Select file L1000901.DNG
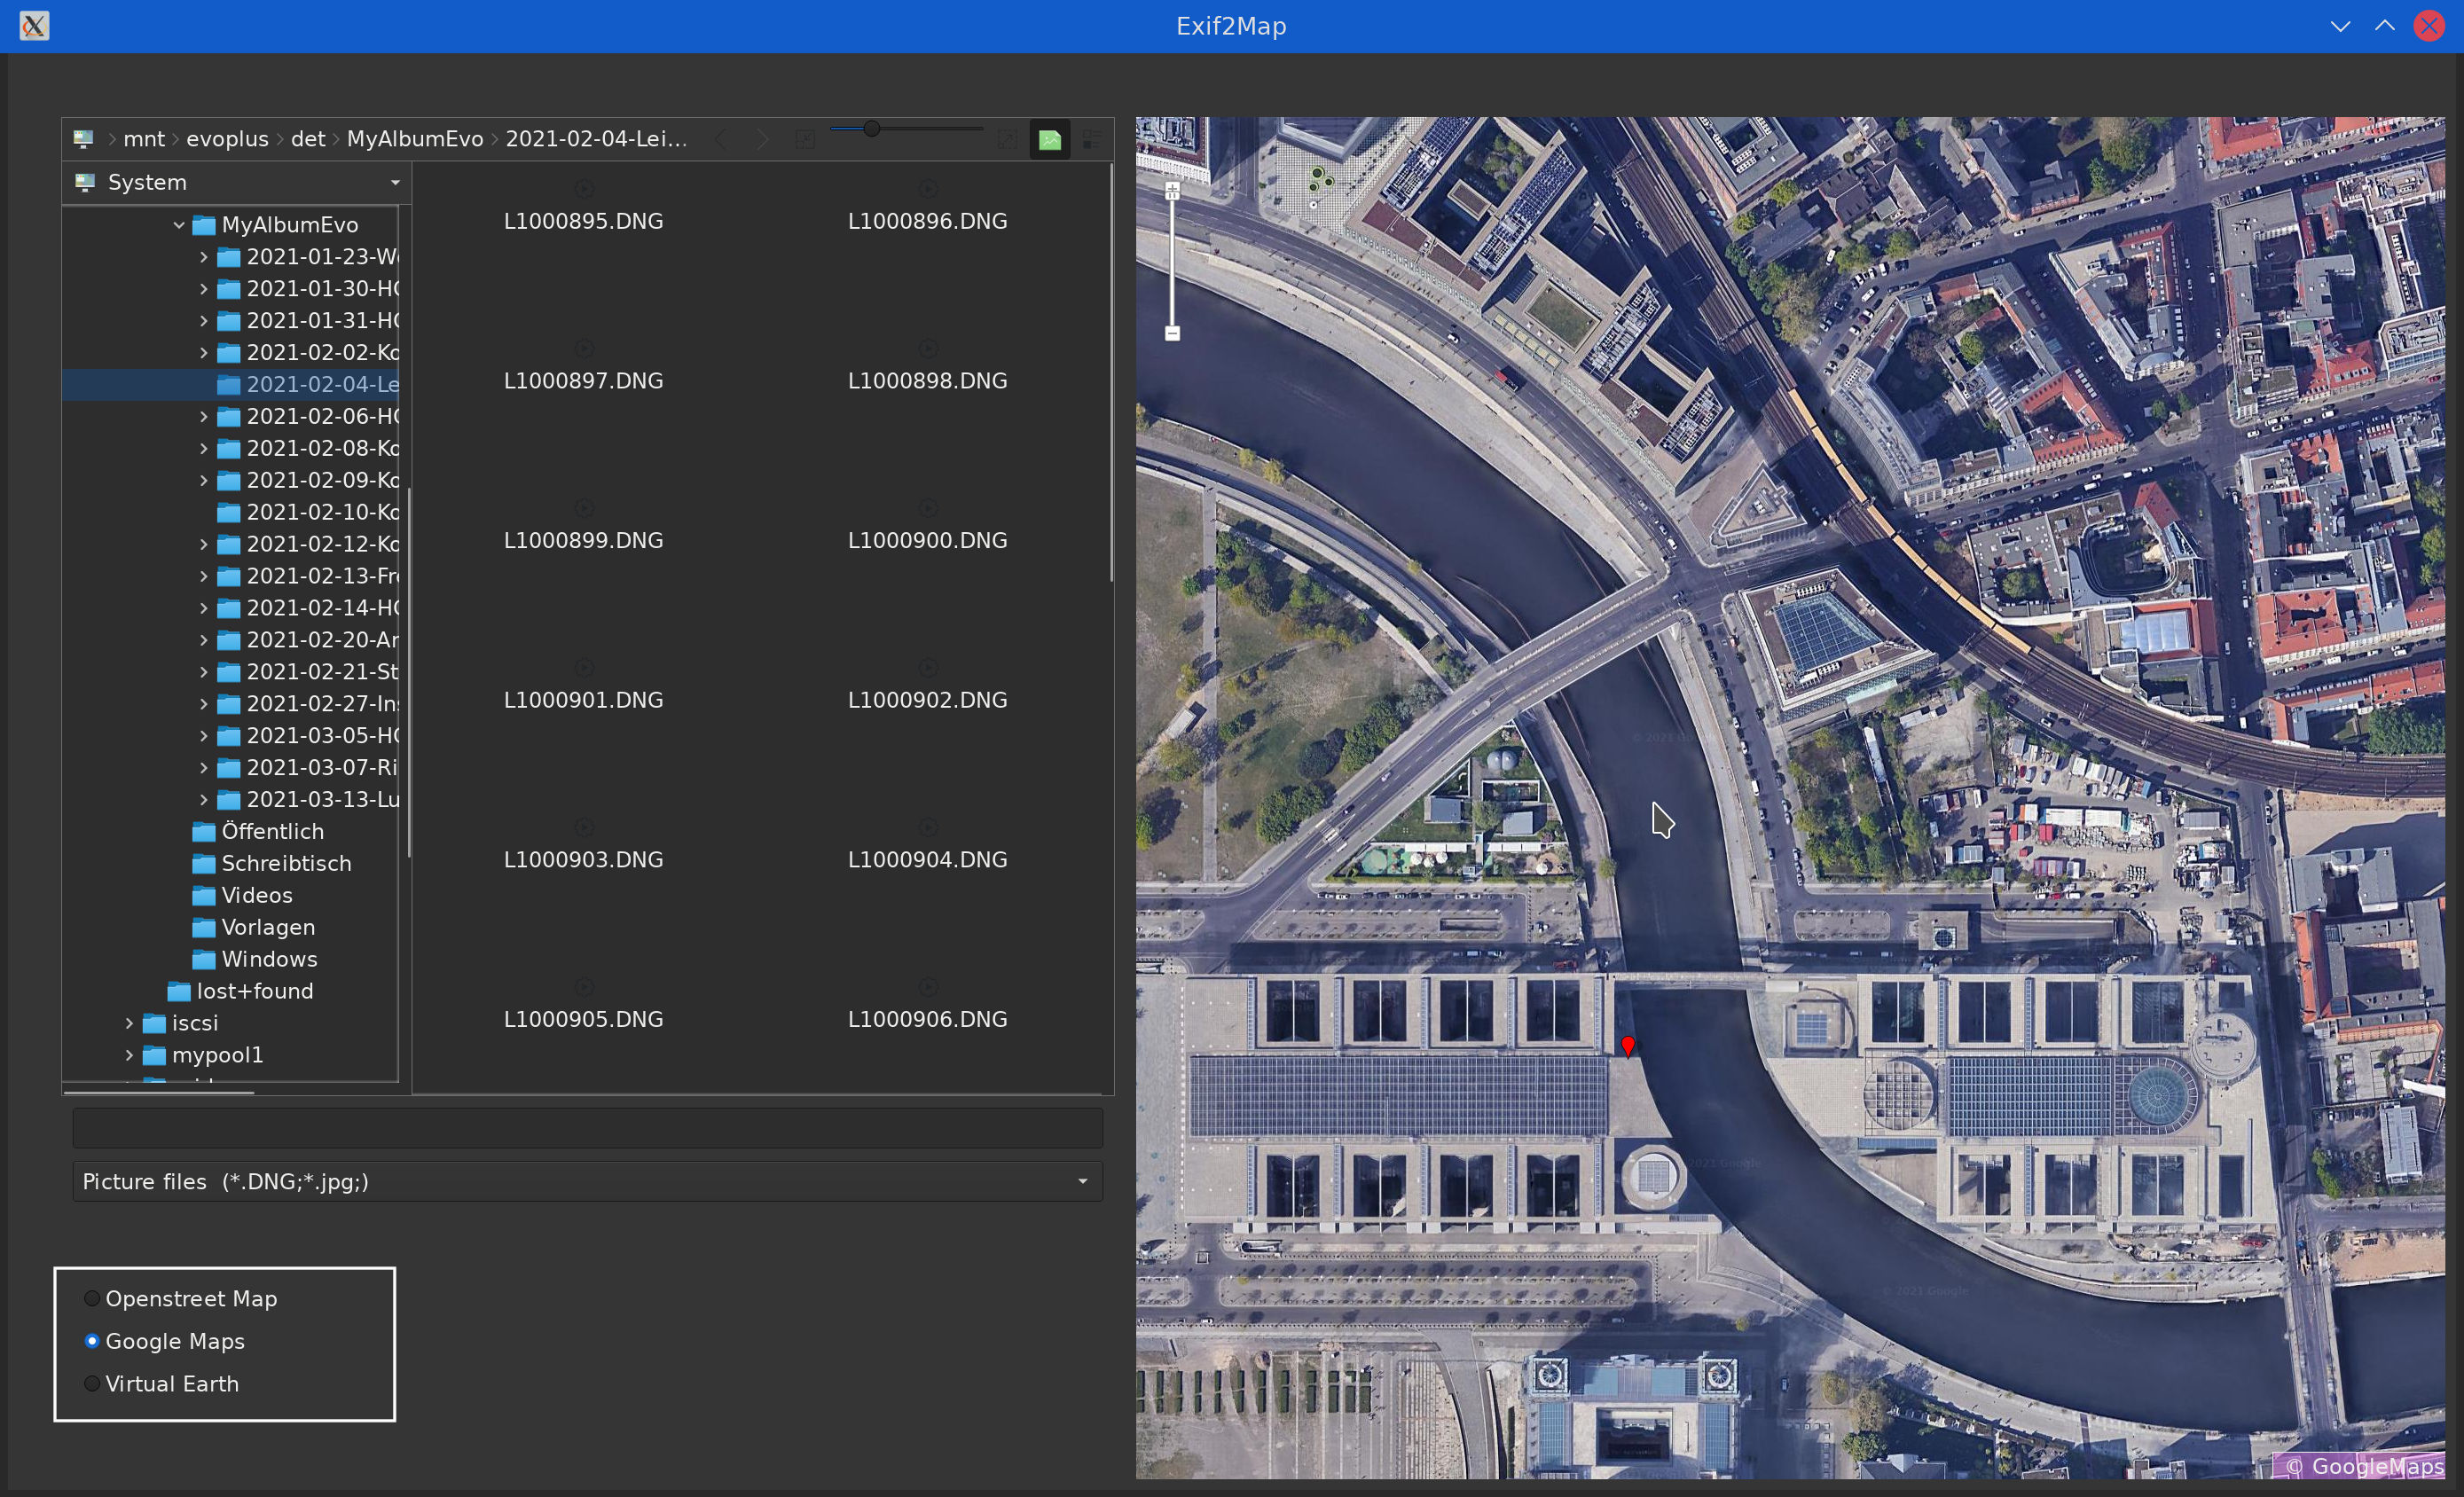2464x1497 pixels. 584,700
